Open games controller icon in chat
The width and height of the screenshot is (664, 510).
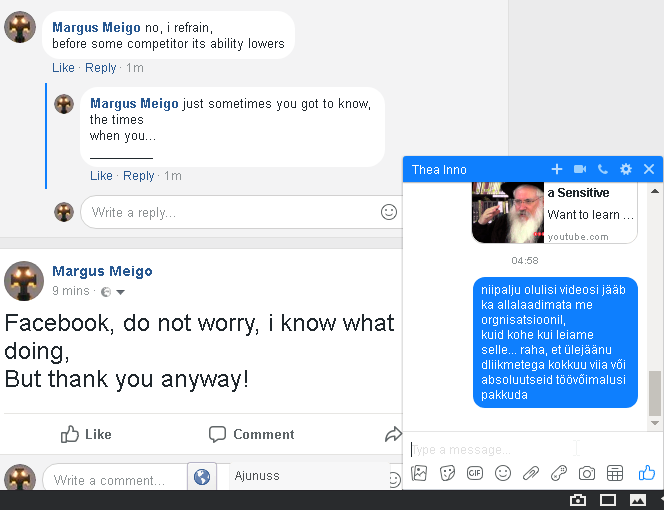point(559,473)
